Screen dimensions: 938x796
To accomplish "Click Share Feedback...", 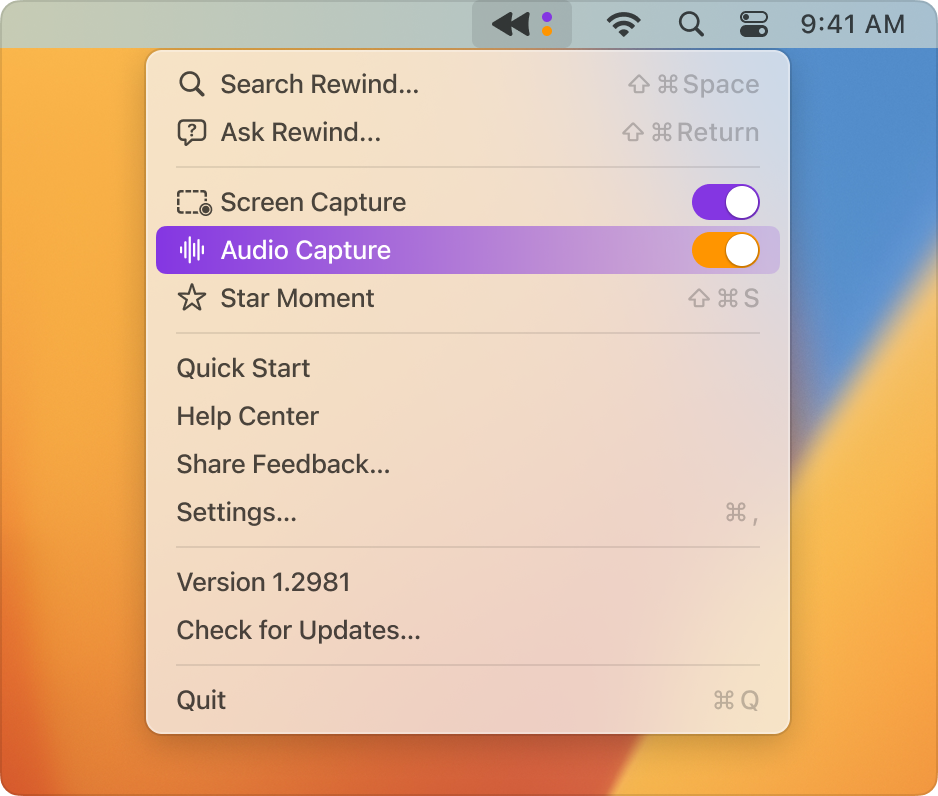I will point(283,464).
